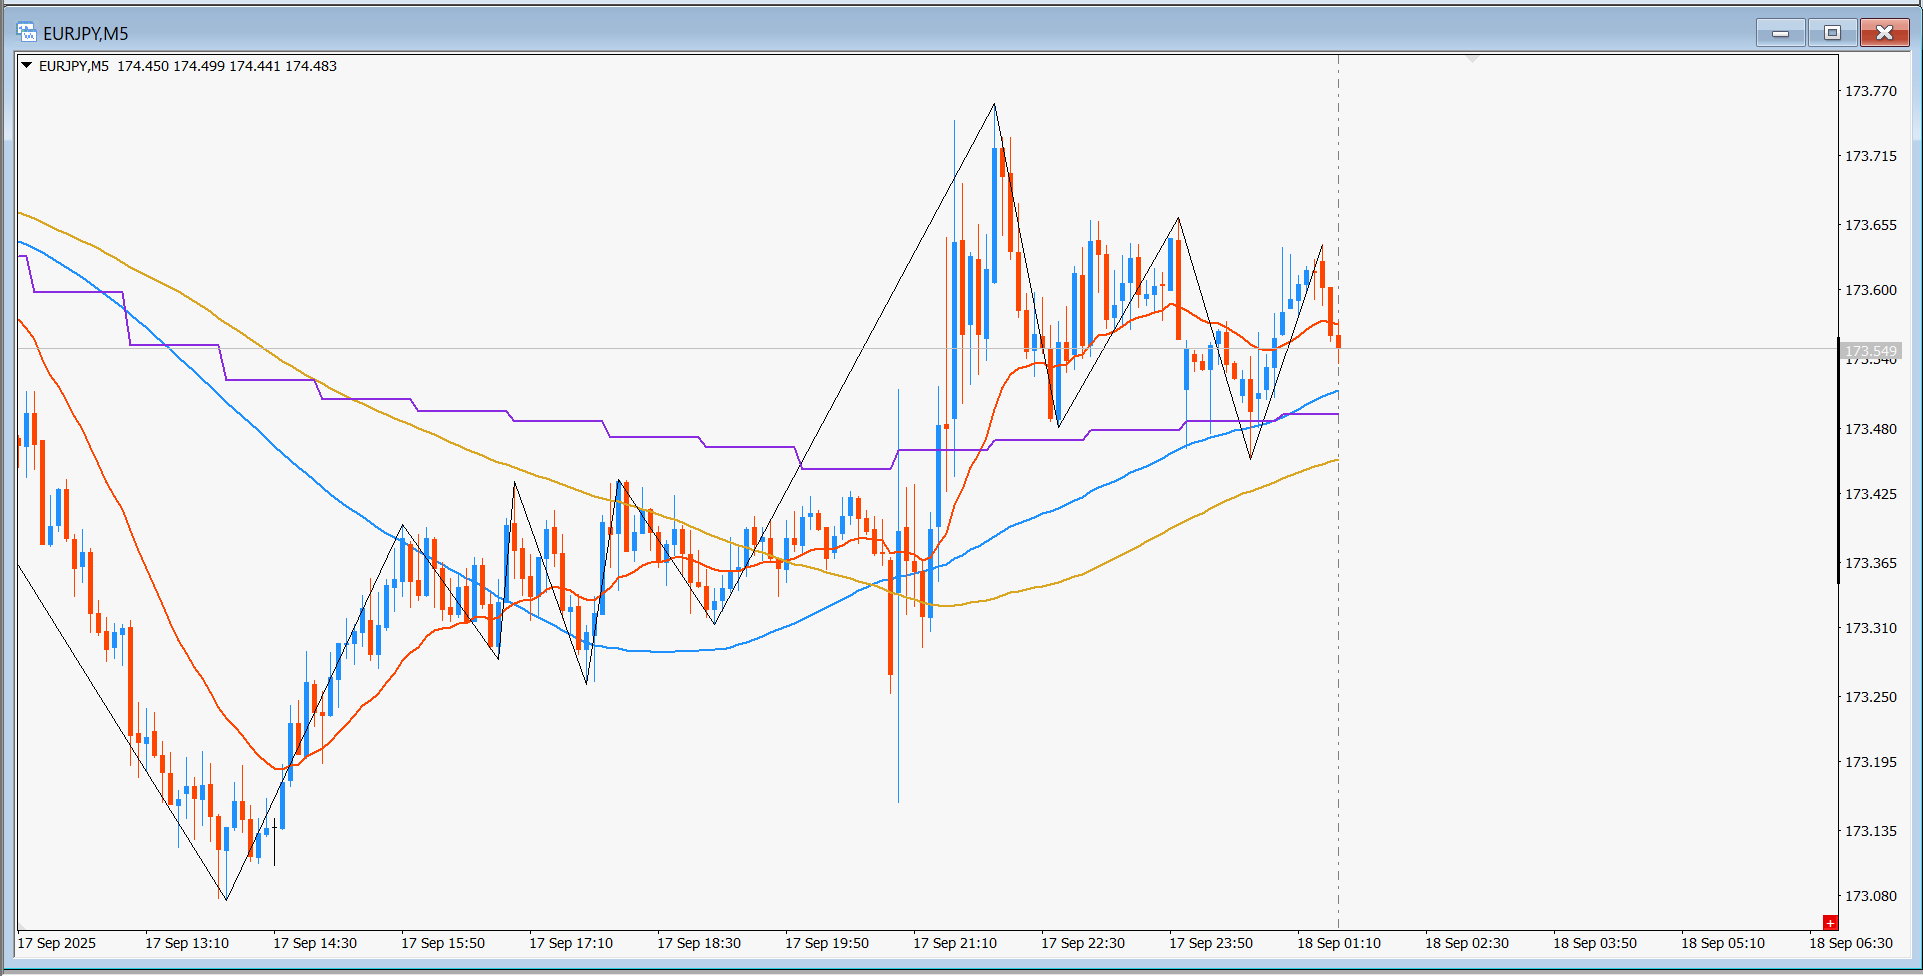Screen dimensions: 1923x976
Task: Select the gray horizontal bid price line
Action: tap(928, 349)
